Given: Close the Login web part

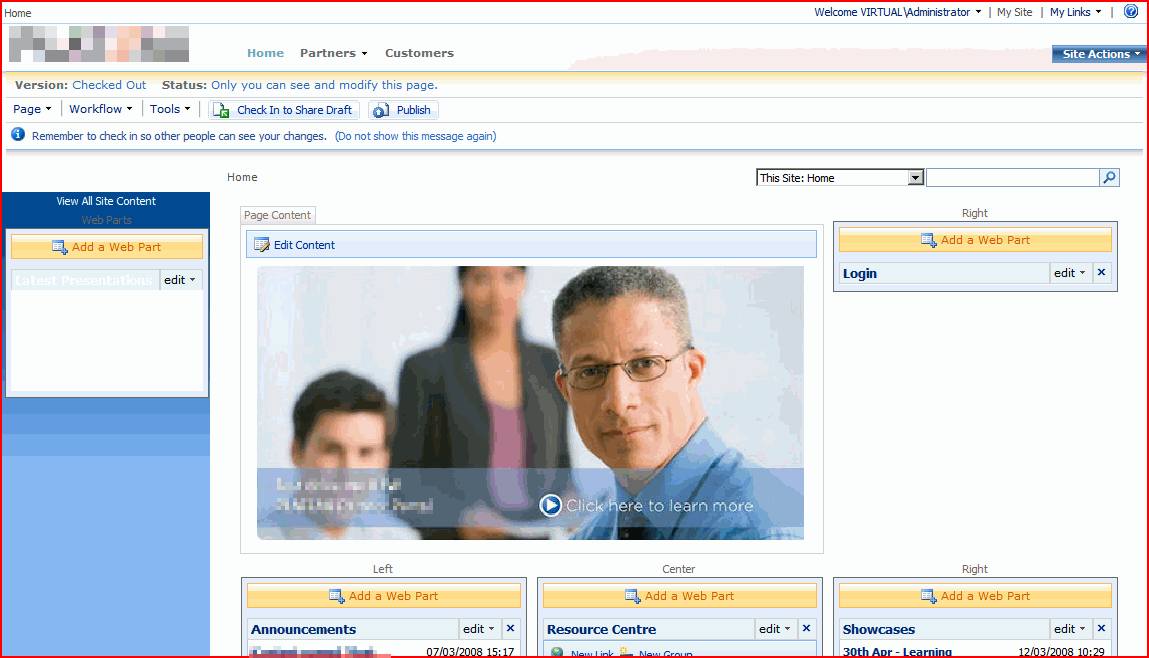Looking at the screenshot, I should [x=1102, y=273].
